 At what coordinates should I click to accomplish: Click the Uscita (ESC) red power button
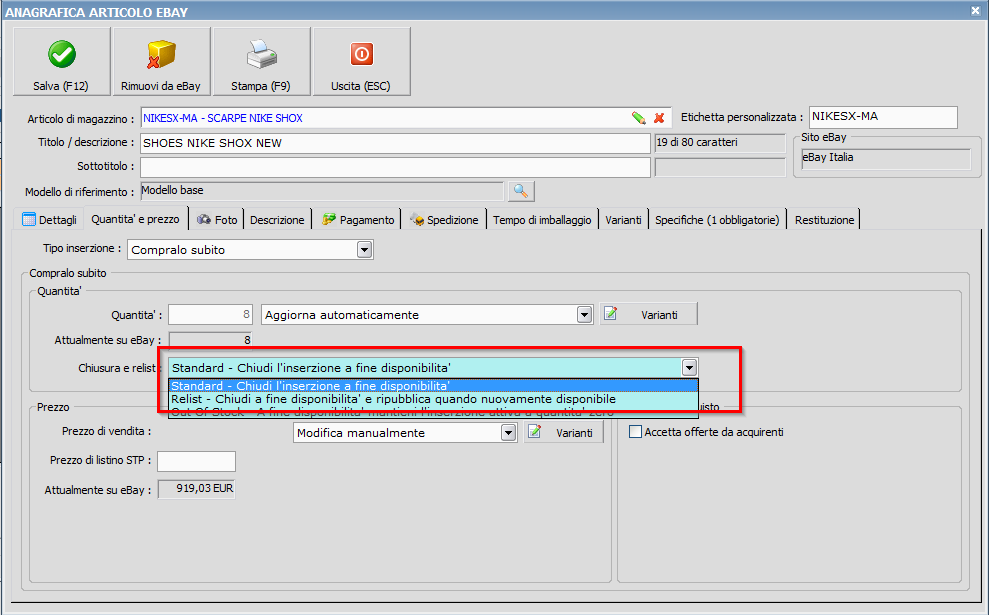pos(361,61)
